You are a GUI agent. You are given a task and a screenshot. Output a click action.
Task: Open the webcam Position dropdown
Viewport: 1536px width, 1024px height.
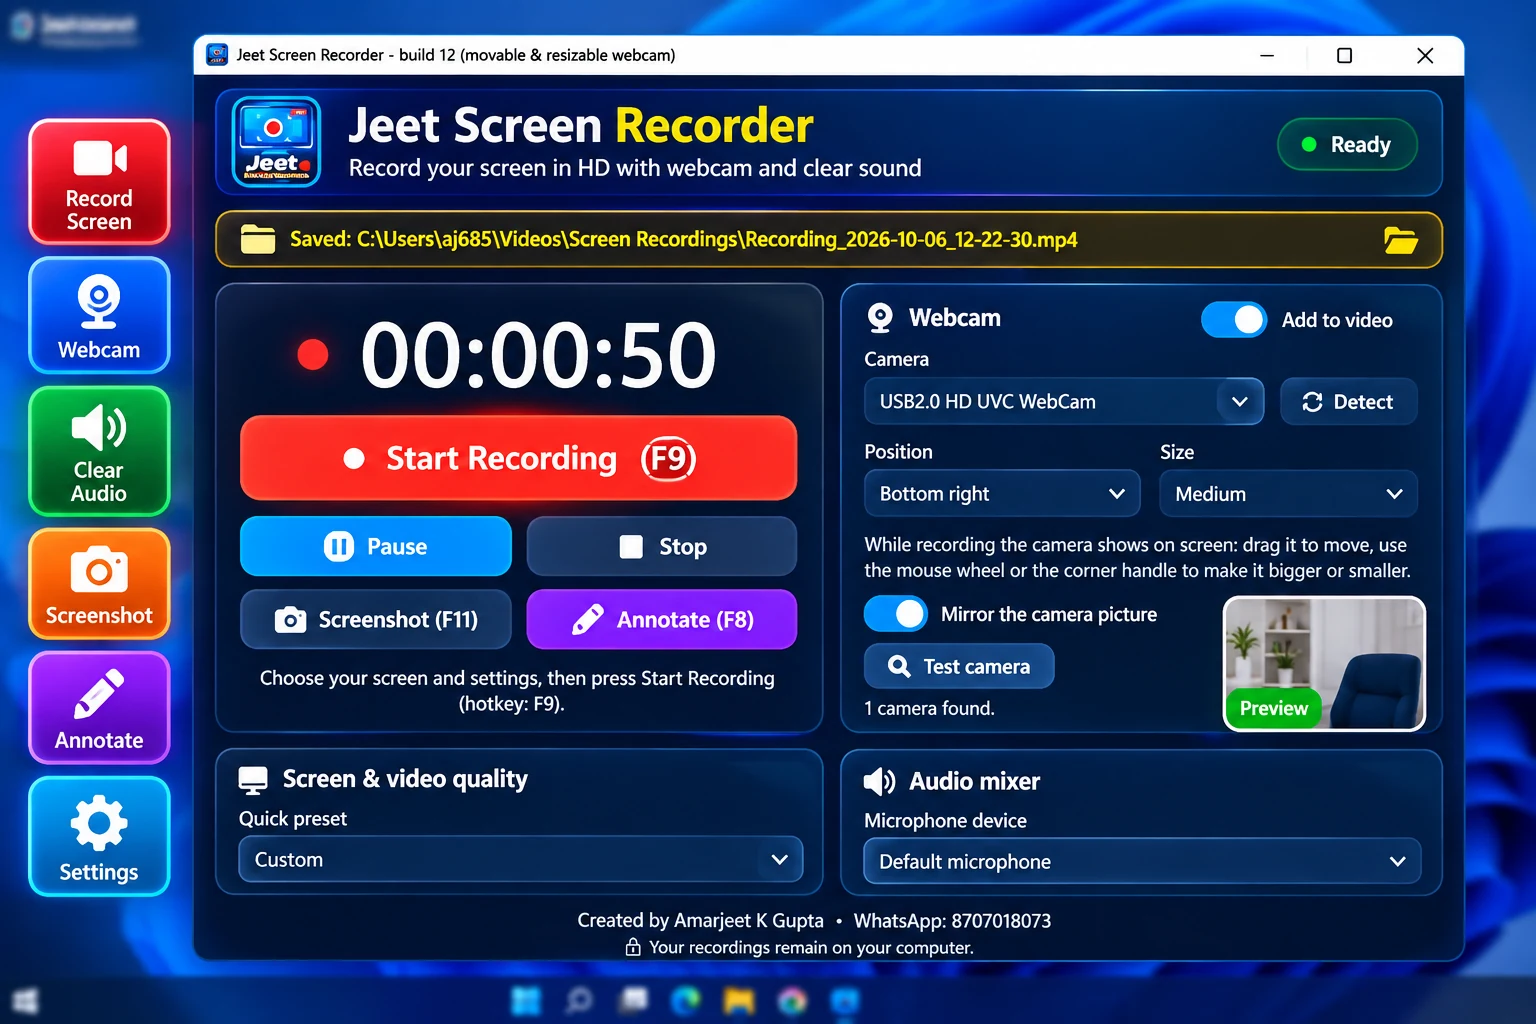(x=1002, y=494)
